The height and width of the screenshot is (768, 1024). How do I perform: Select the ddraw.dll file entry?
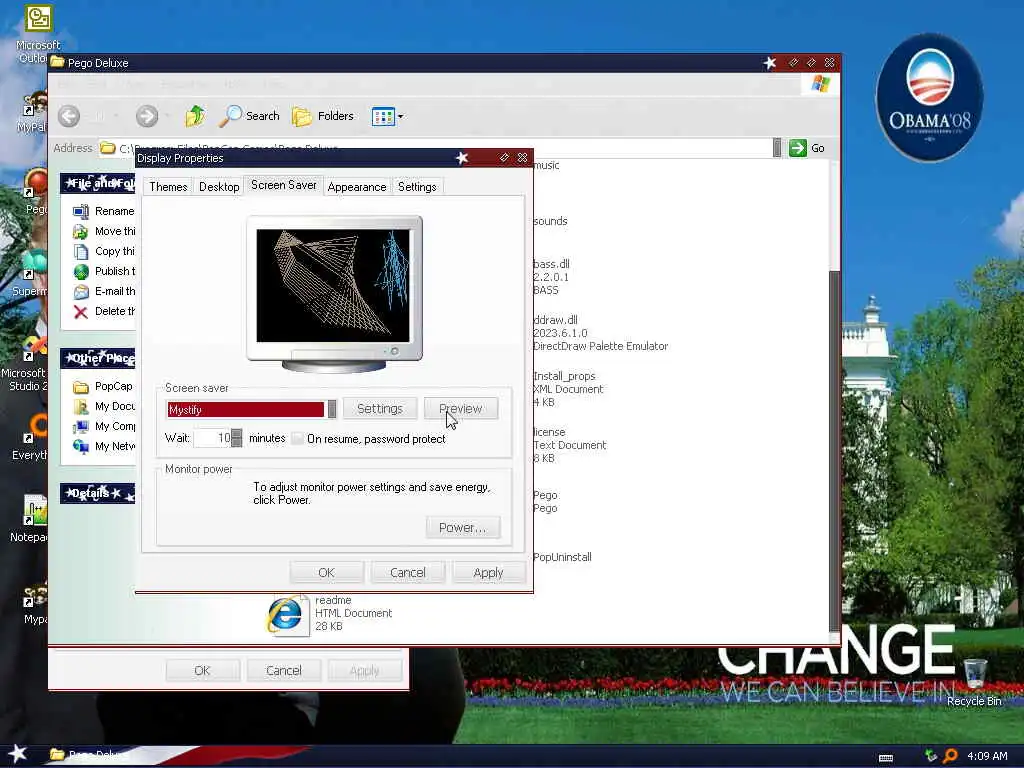(x=600, y=333)
